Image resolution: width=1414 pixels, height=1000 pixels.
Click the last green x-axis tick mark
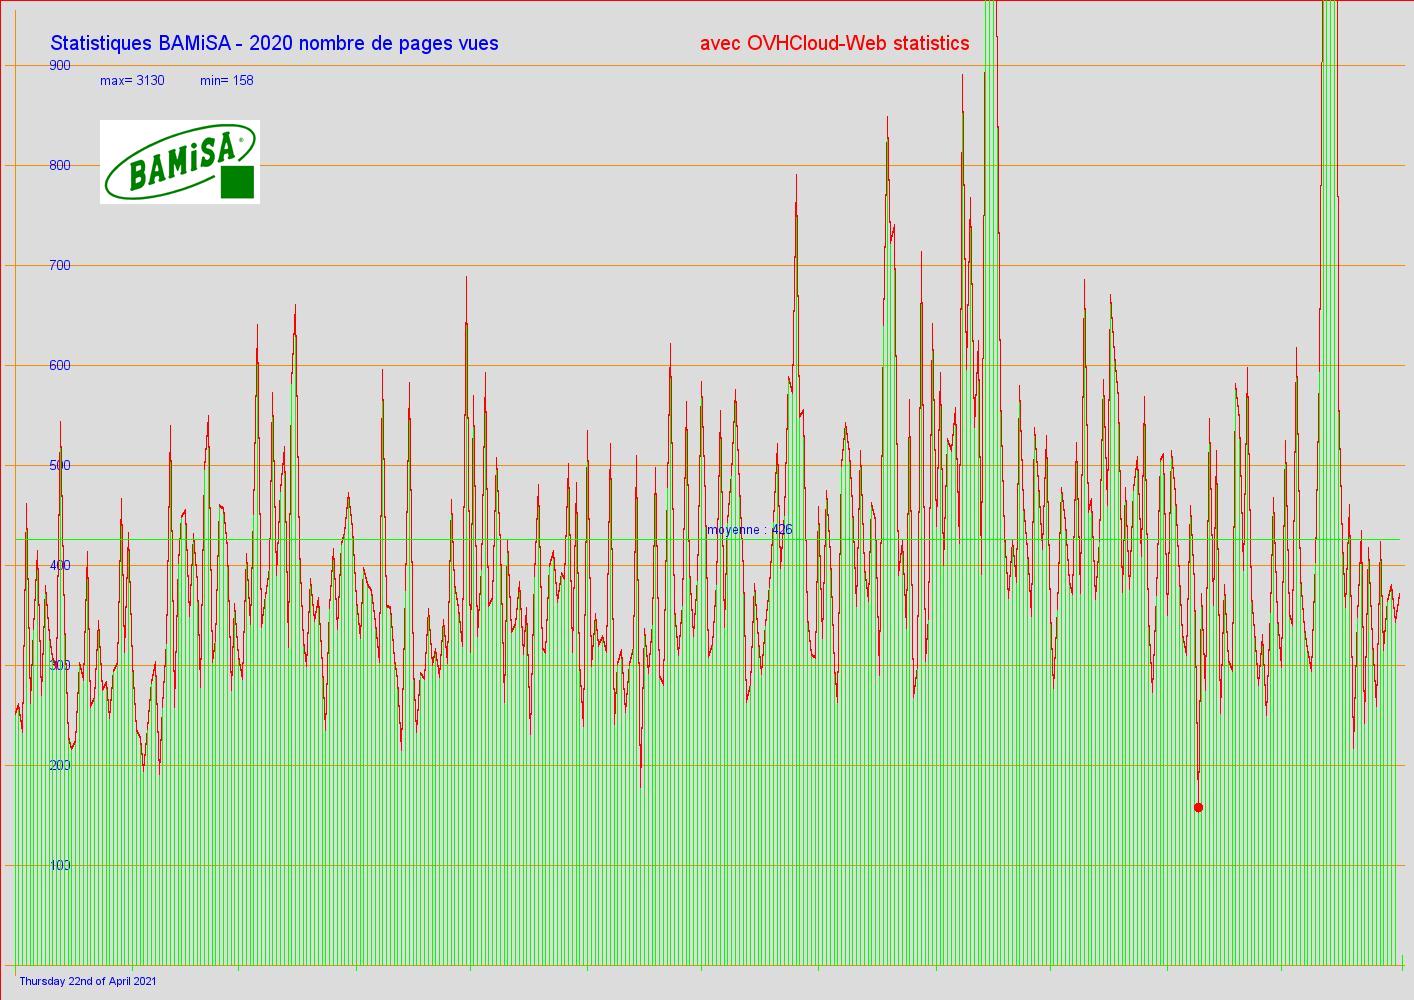pos(1402,961)
